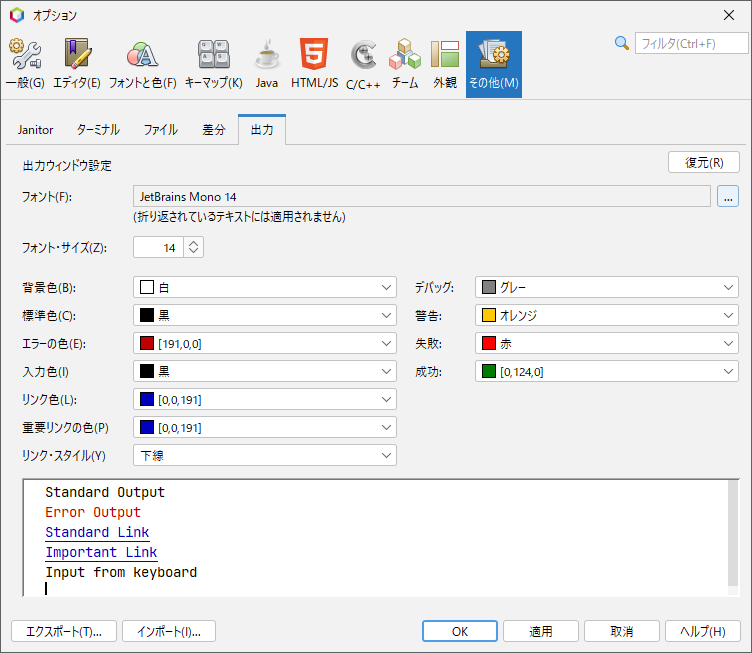Click the gray デバッグ color swatch
752x653 pixels.
point(489,287)
